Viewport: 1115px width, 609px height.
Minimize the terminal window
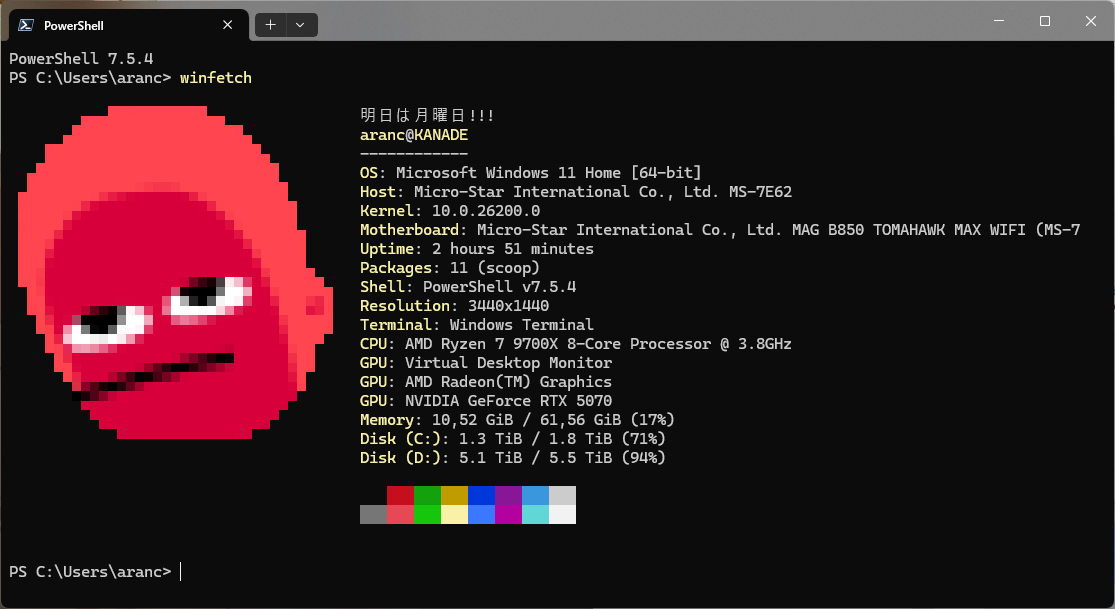tap(999, 21)
